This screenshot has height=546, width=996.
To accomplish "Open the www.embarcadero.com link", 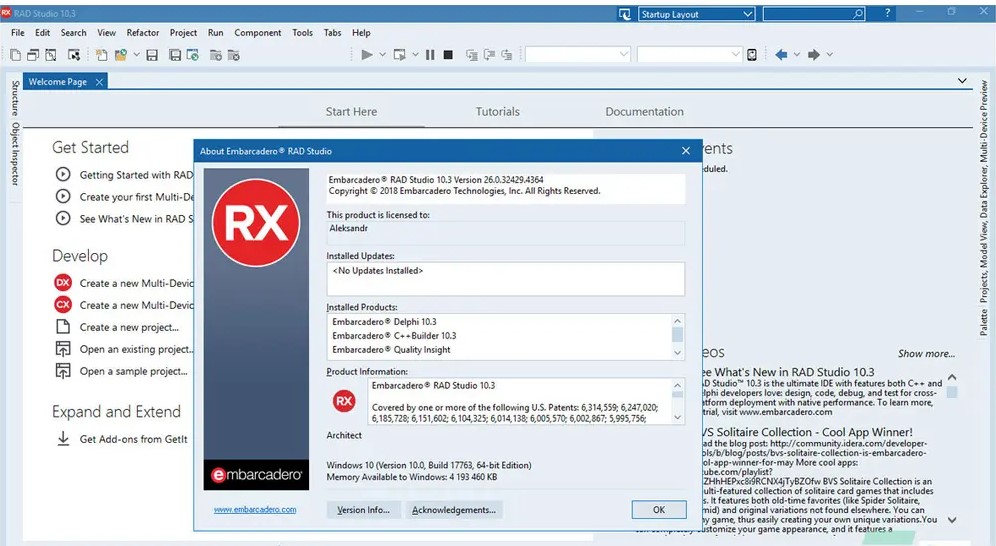I will pyautogui.click(x=255, y=509).
